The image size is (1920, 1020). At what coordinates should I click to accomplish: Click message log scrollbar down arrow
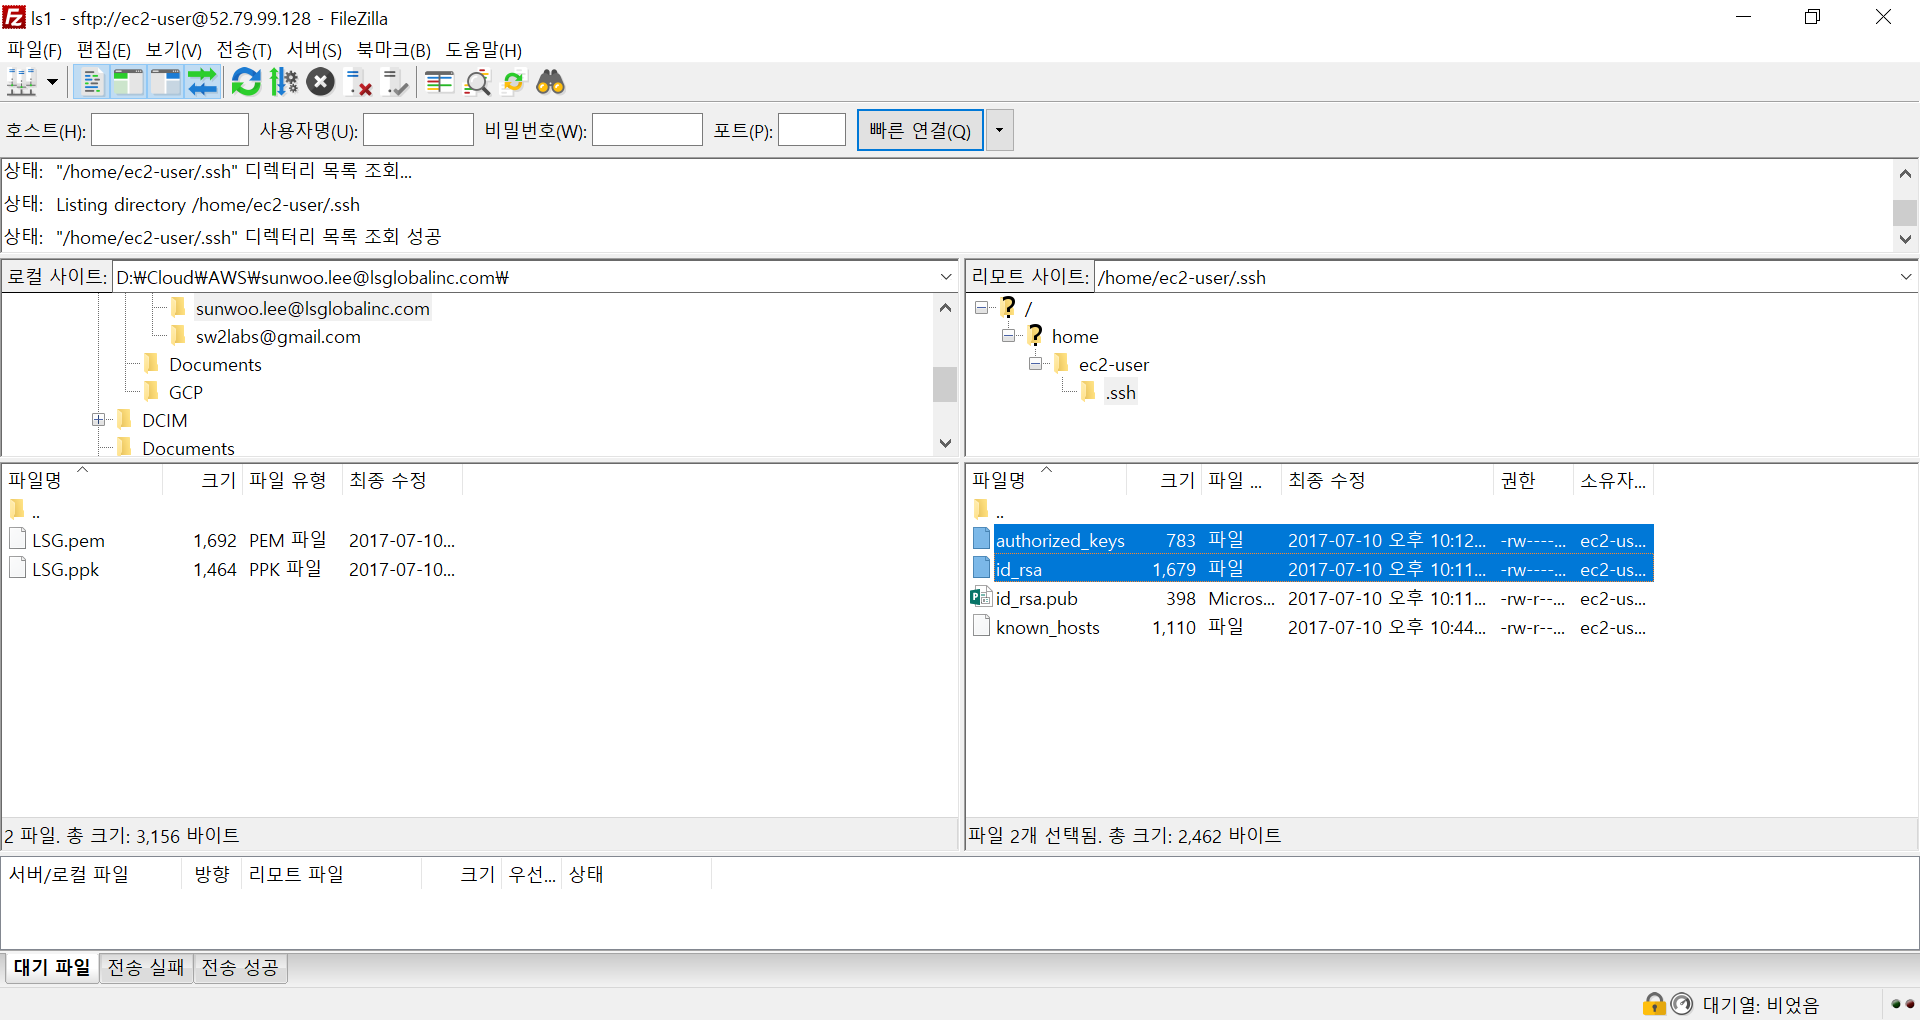(1905, 240)
